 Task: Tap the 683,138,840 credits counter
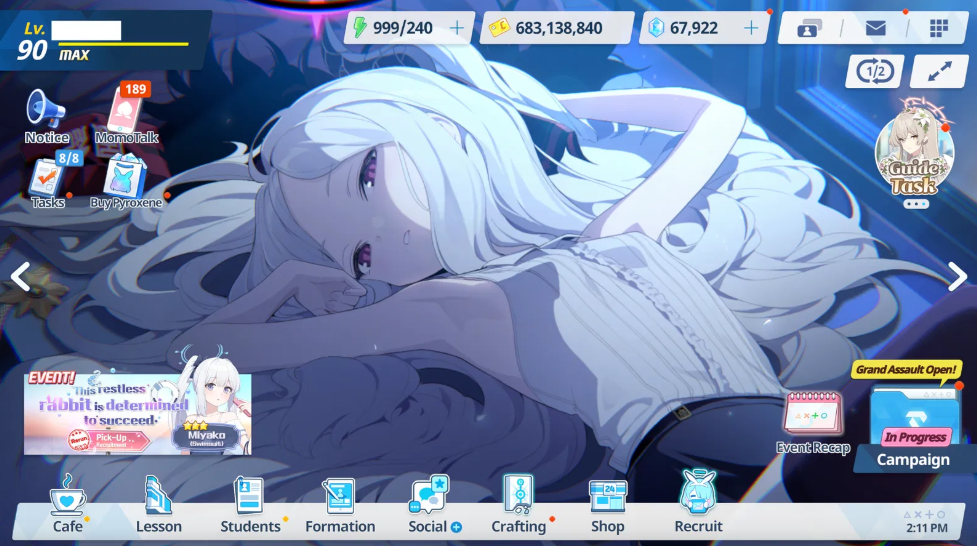pyautogui.click(x=558, y=28)
